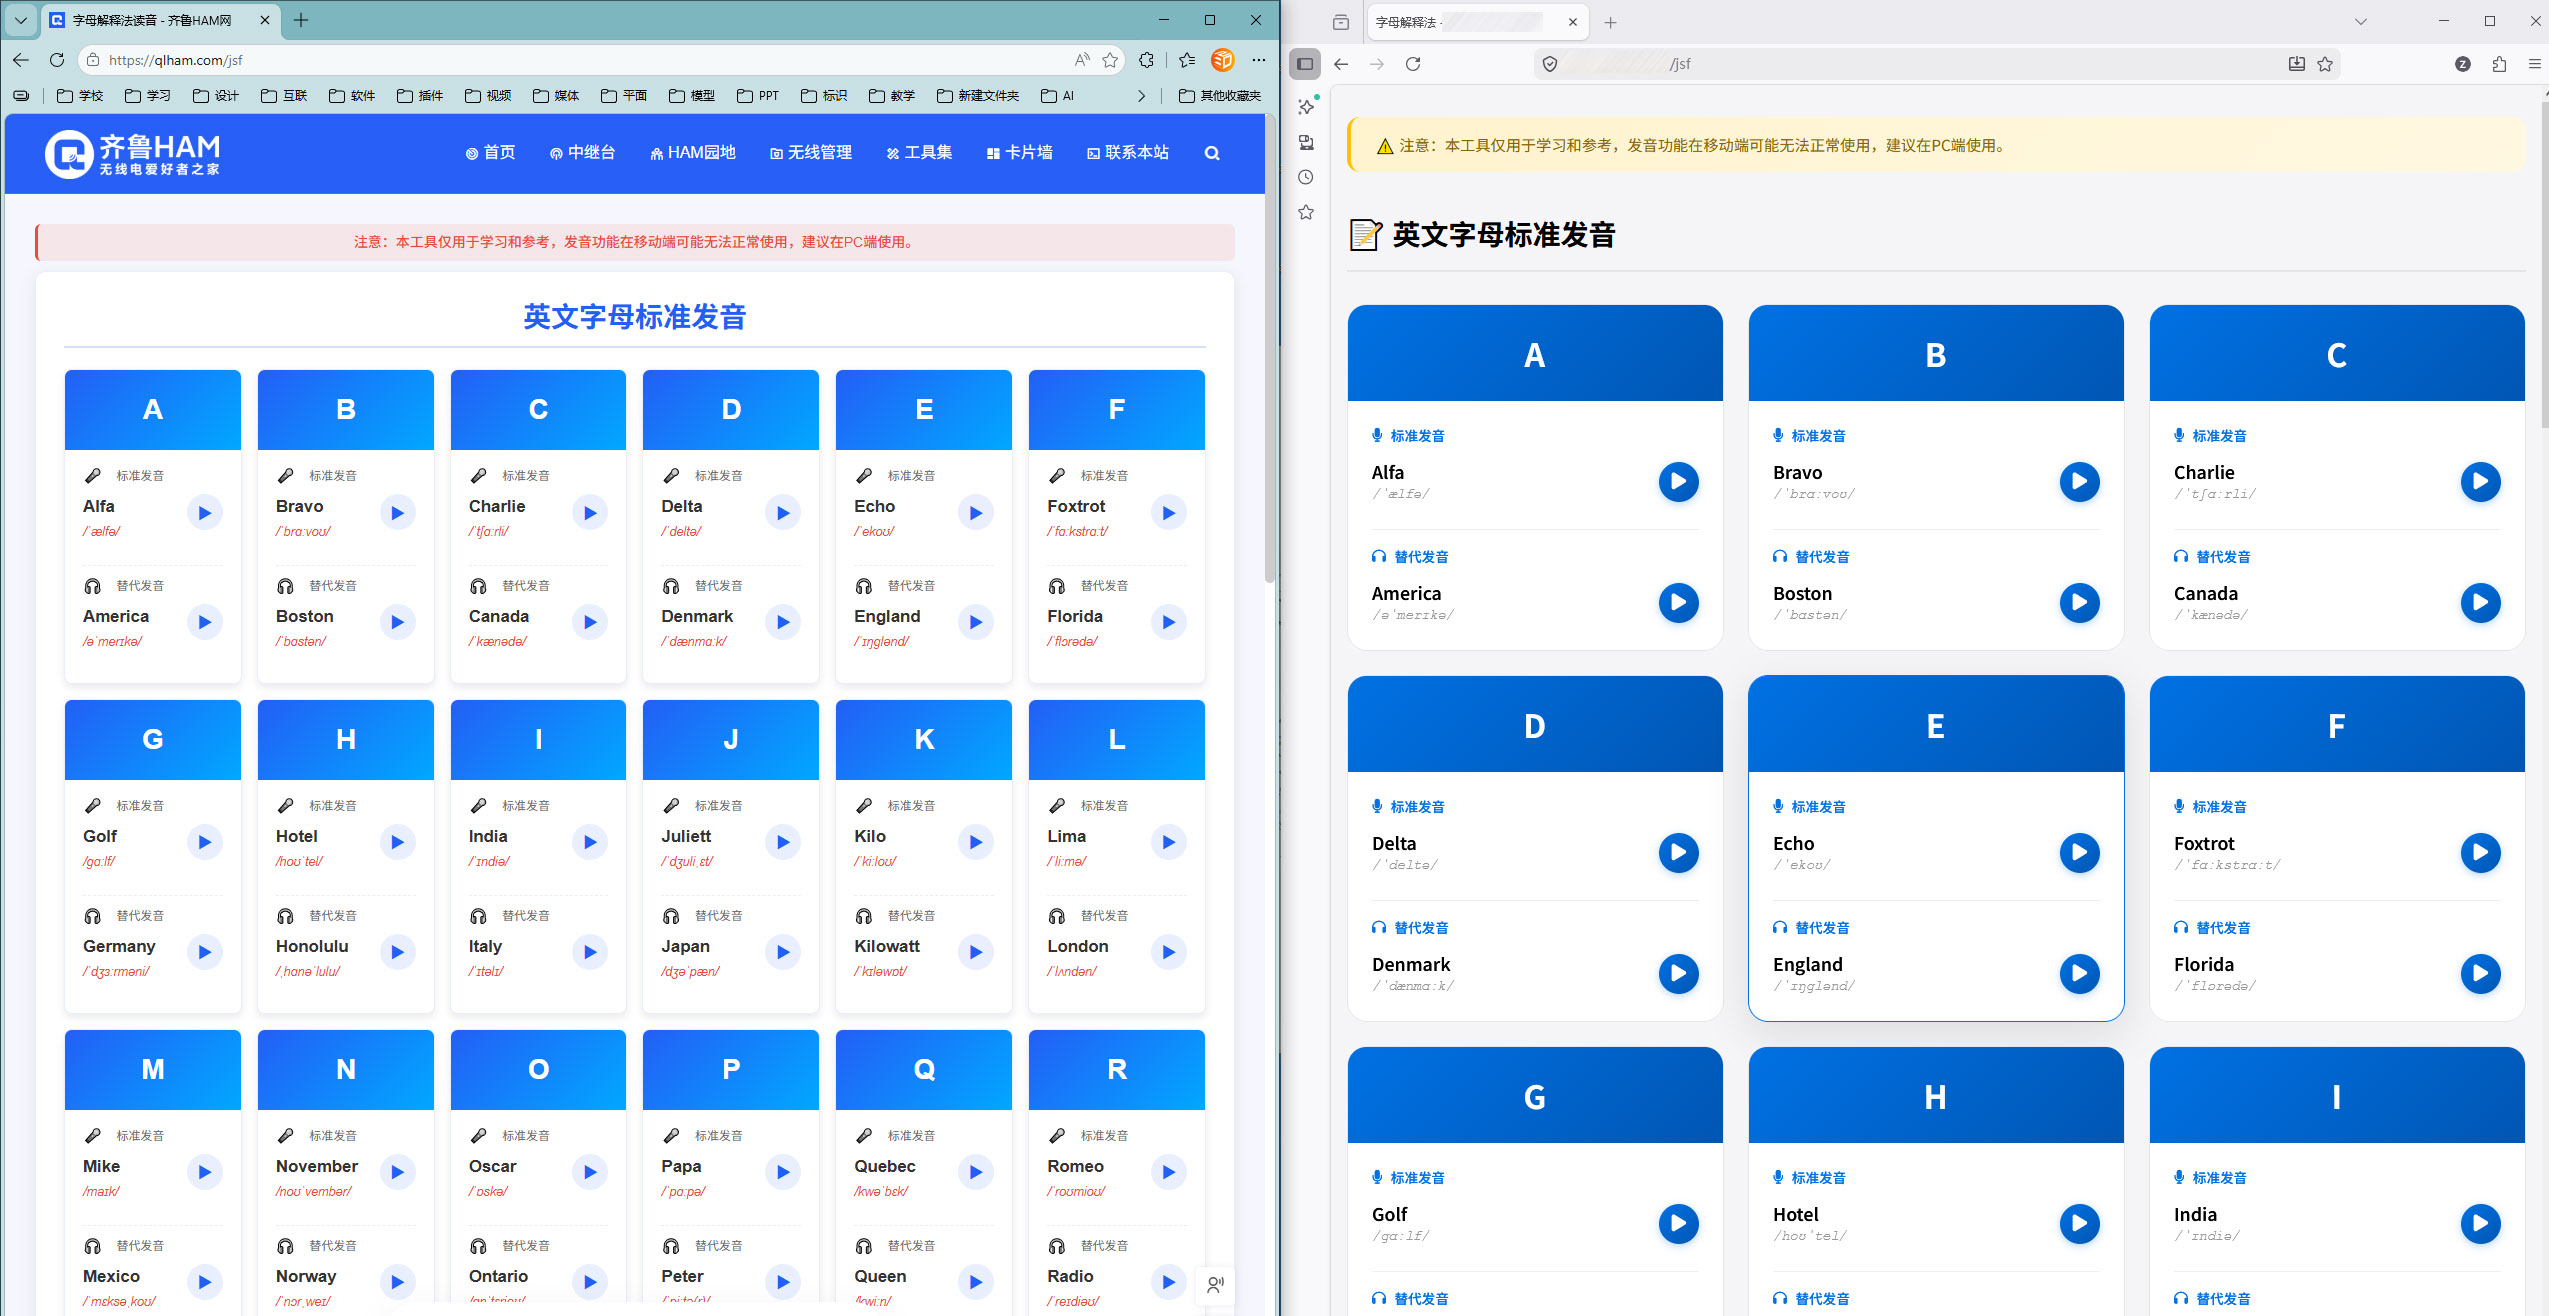Open the 学校 bookmarks folder
Screen dimensions: 2549x1316
[x=80, y=96]
